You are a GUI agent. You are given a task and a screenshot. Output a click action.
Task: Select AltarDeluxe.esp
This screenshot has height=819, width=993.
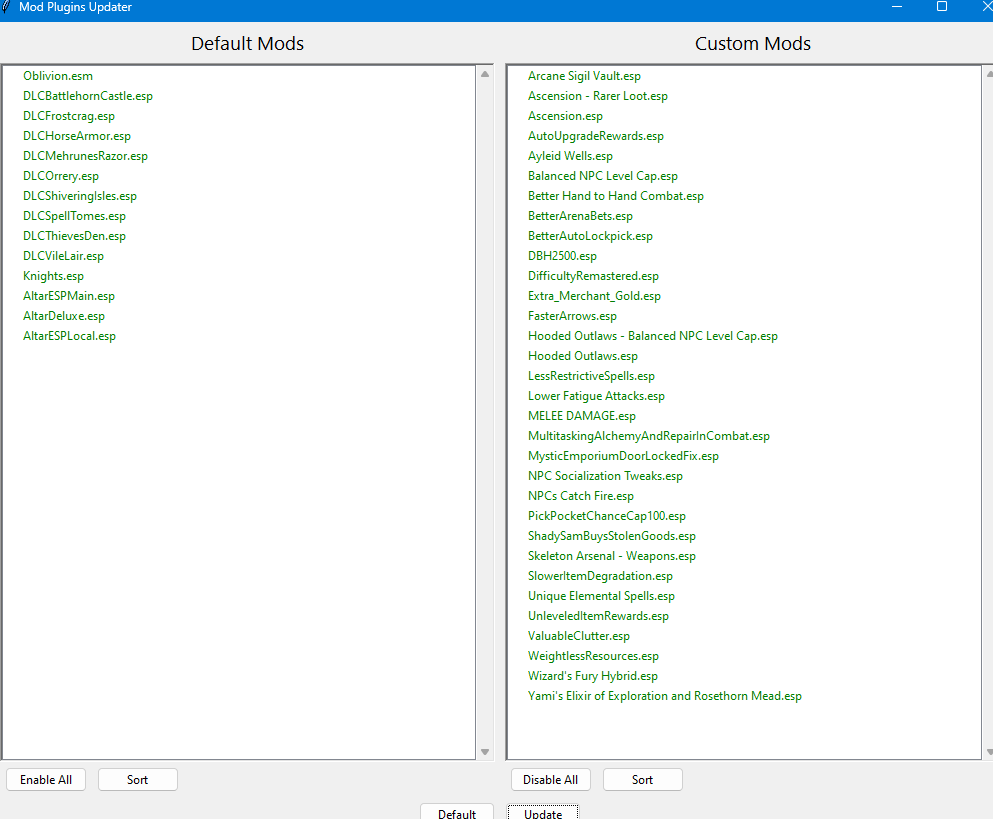[x=63, y=316]
